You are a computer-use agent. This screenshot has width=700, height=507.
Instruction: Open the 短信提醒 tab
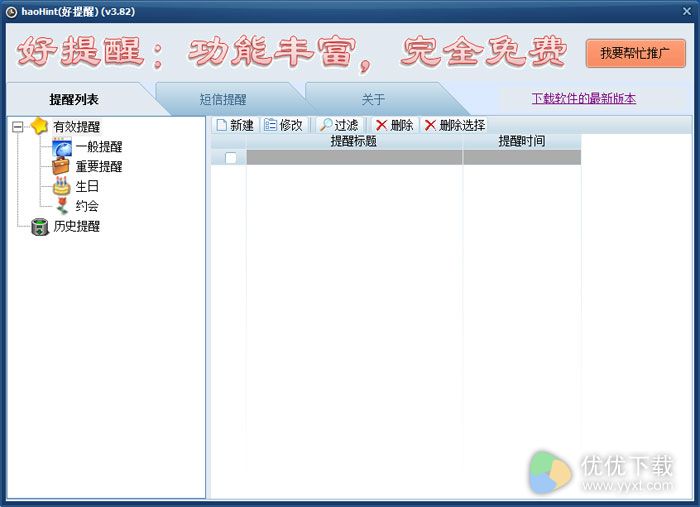[x=223, y=99]
